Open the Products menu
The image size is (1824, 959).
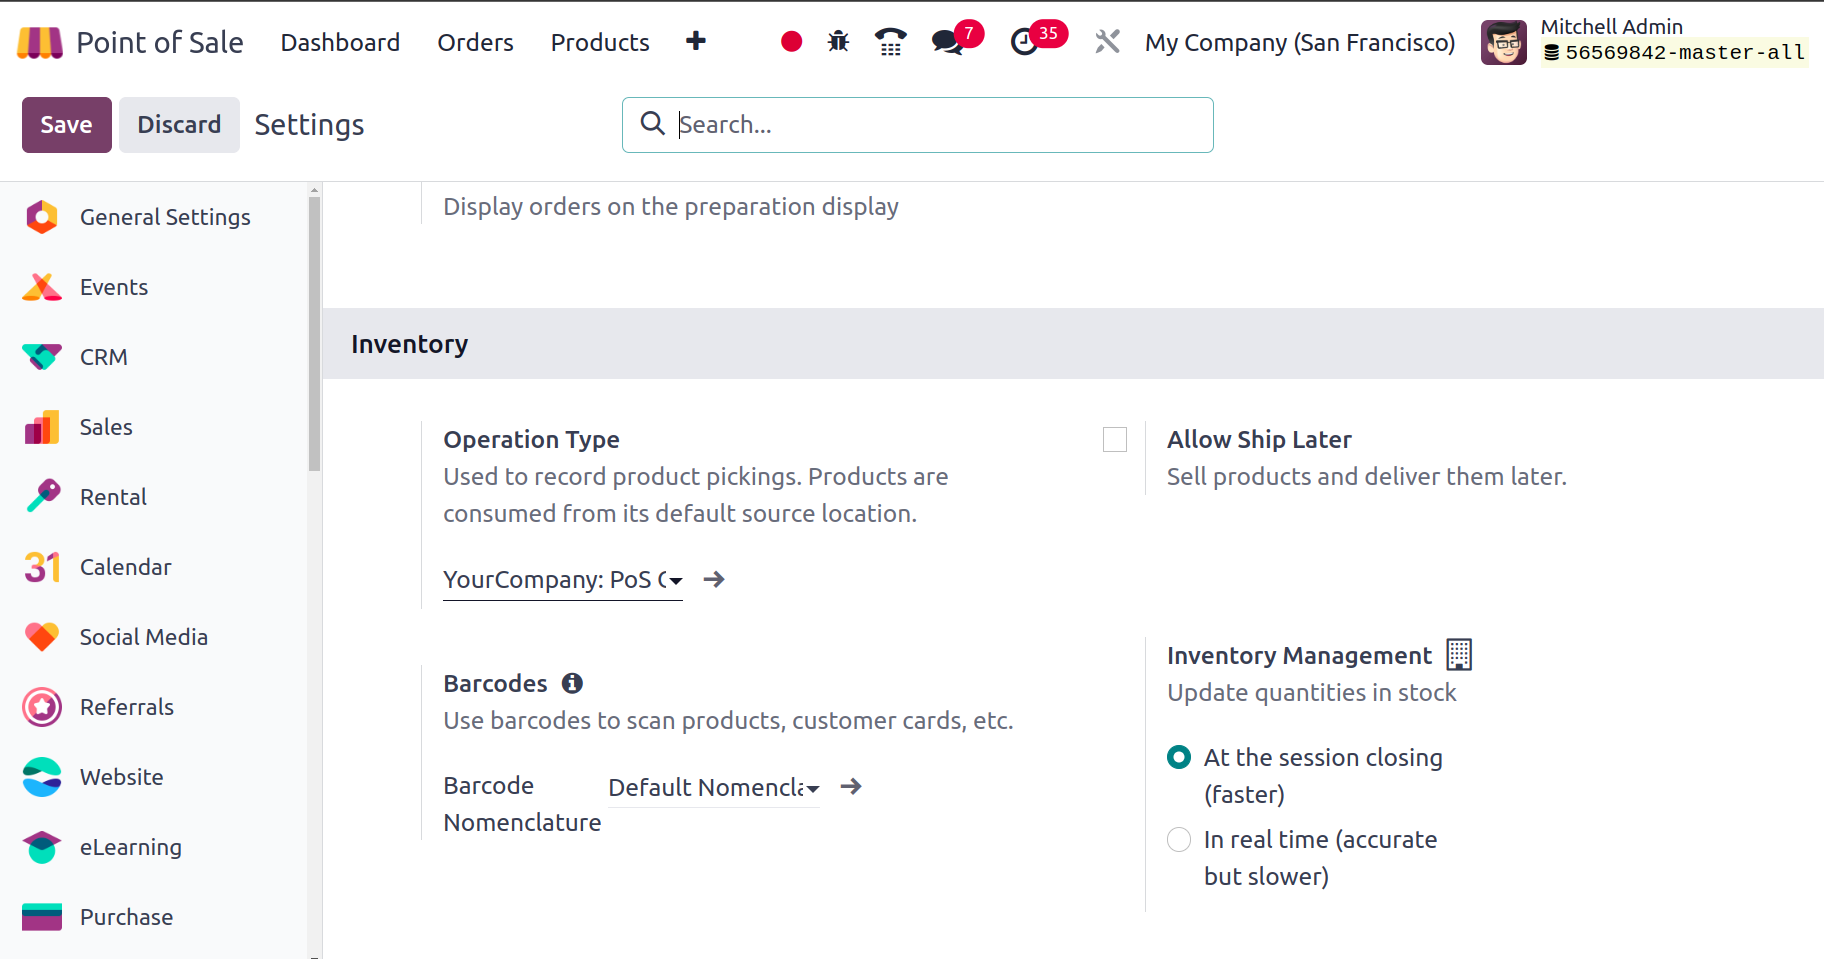pos(599,42)
